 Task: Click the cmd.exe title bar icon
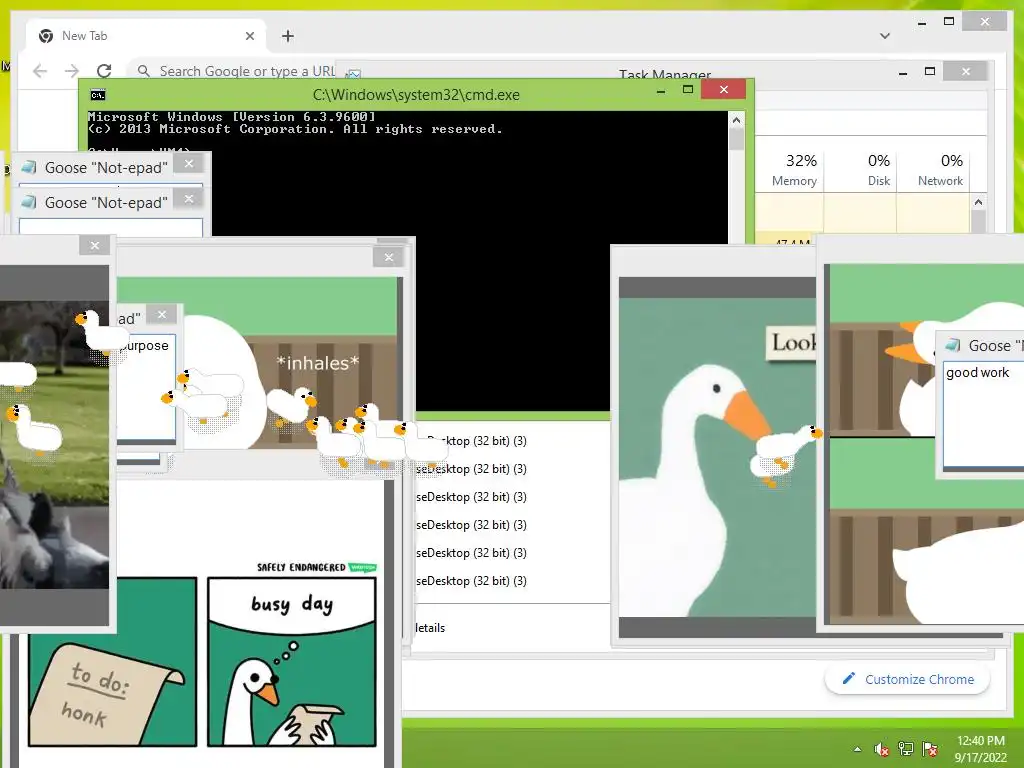98,95
